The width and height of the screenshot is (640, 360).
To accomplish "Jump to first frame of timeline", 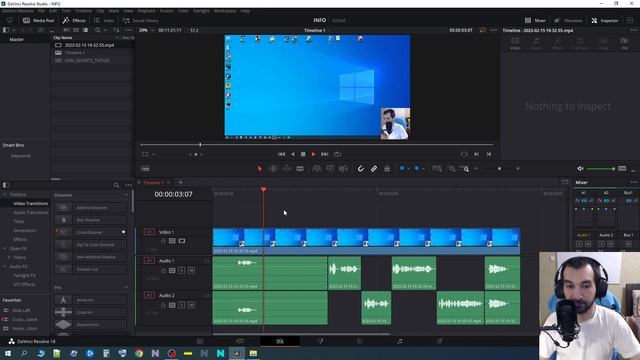I will tap(281, 154).
